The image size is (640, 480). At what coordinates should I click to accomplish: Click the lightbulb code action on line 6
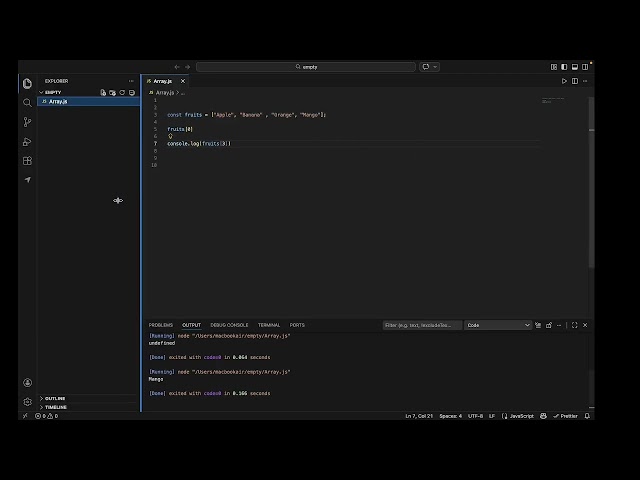pyautogui.click(x=170, y=136)
